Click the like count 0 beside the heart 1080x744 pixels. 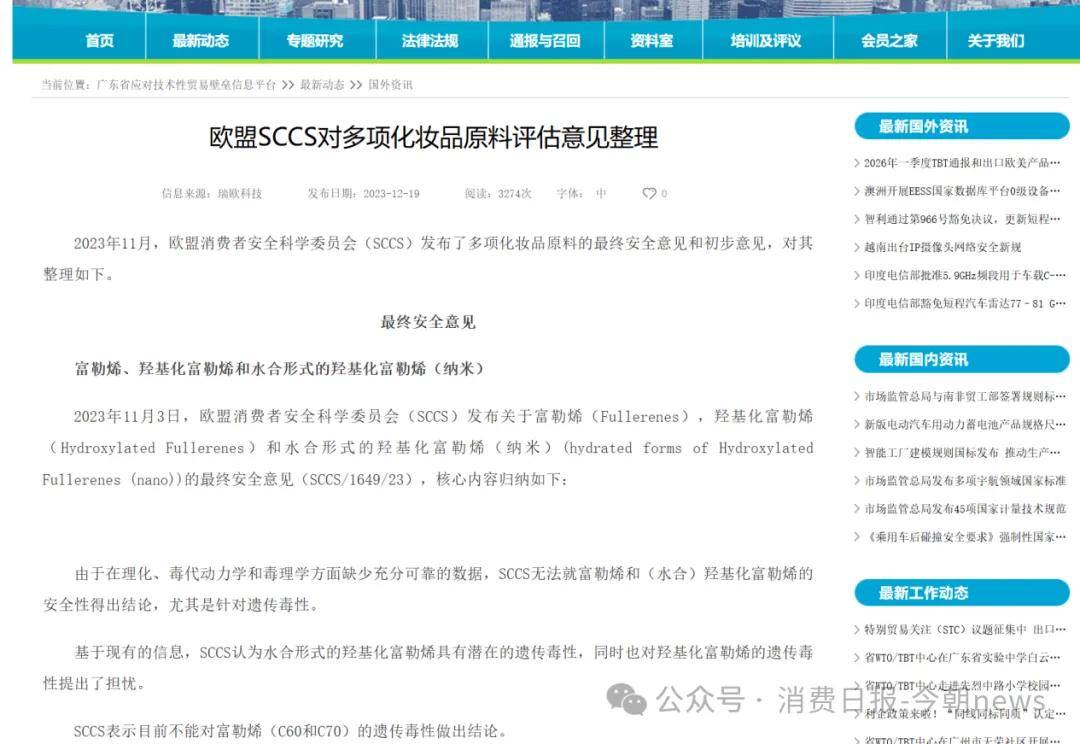pyautogui.click(x=664, y=194)
